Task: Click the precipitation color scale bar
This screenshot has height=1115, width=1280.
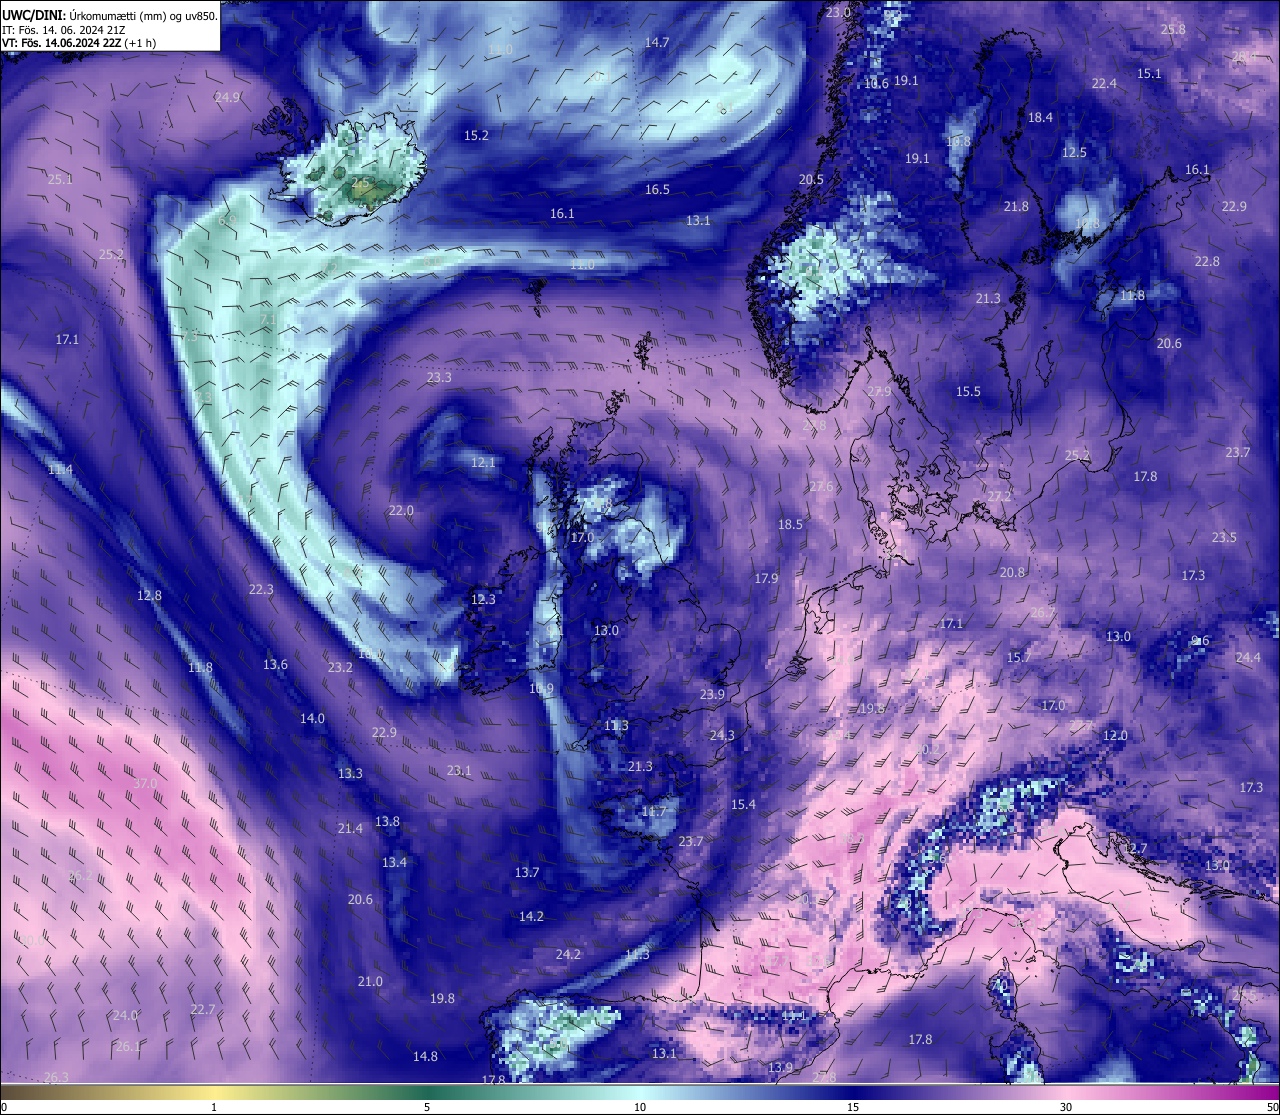Action: coord(640,1091)
